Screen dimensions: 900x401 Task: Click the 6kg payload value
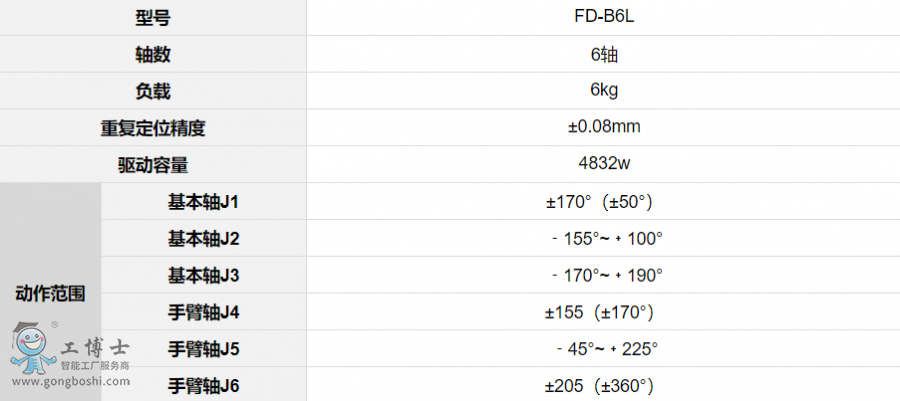coord(604,90)
